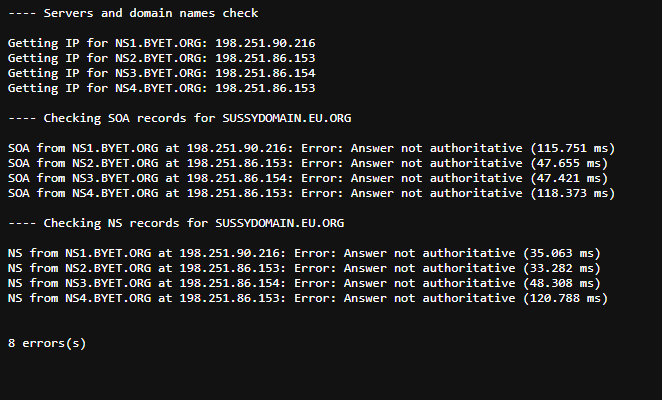Viewport: 662px width, 400px height.
Task: Click the SOA from NS1.BYET.ORG error line
Action: 312,148
